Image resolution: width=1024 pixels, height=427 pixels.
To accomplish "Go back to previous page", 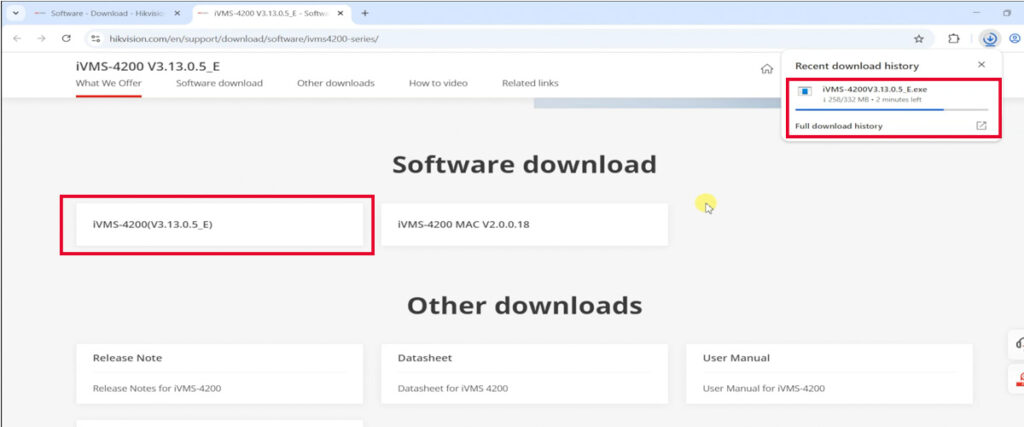I will click(x=17, y=38).
